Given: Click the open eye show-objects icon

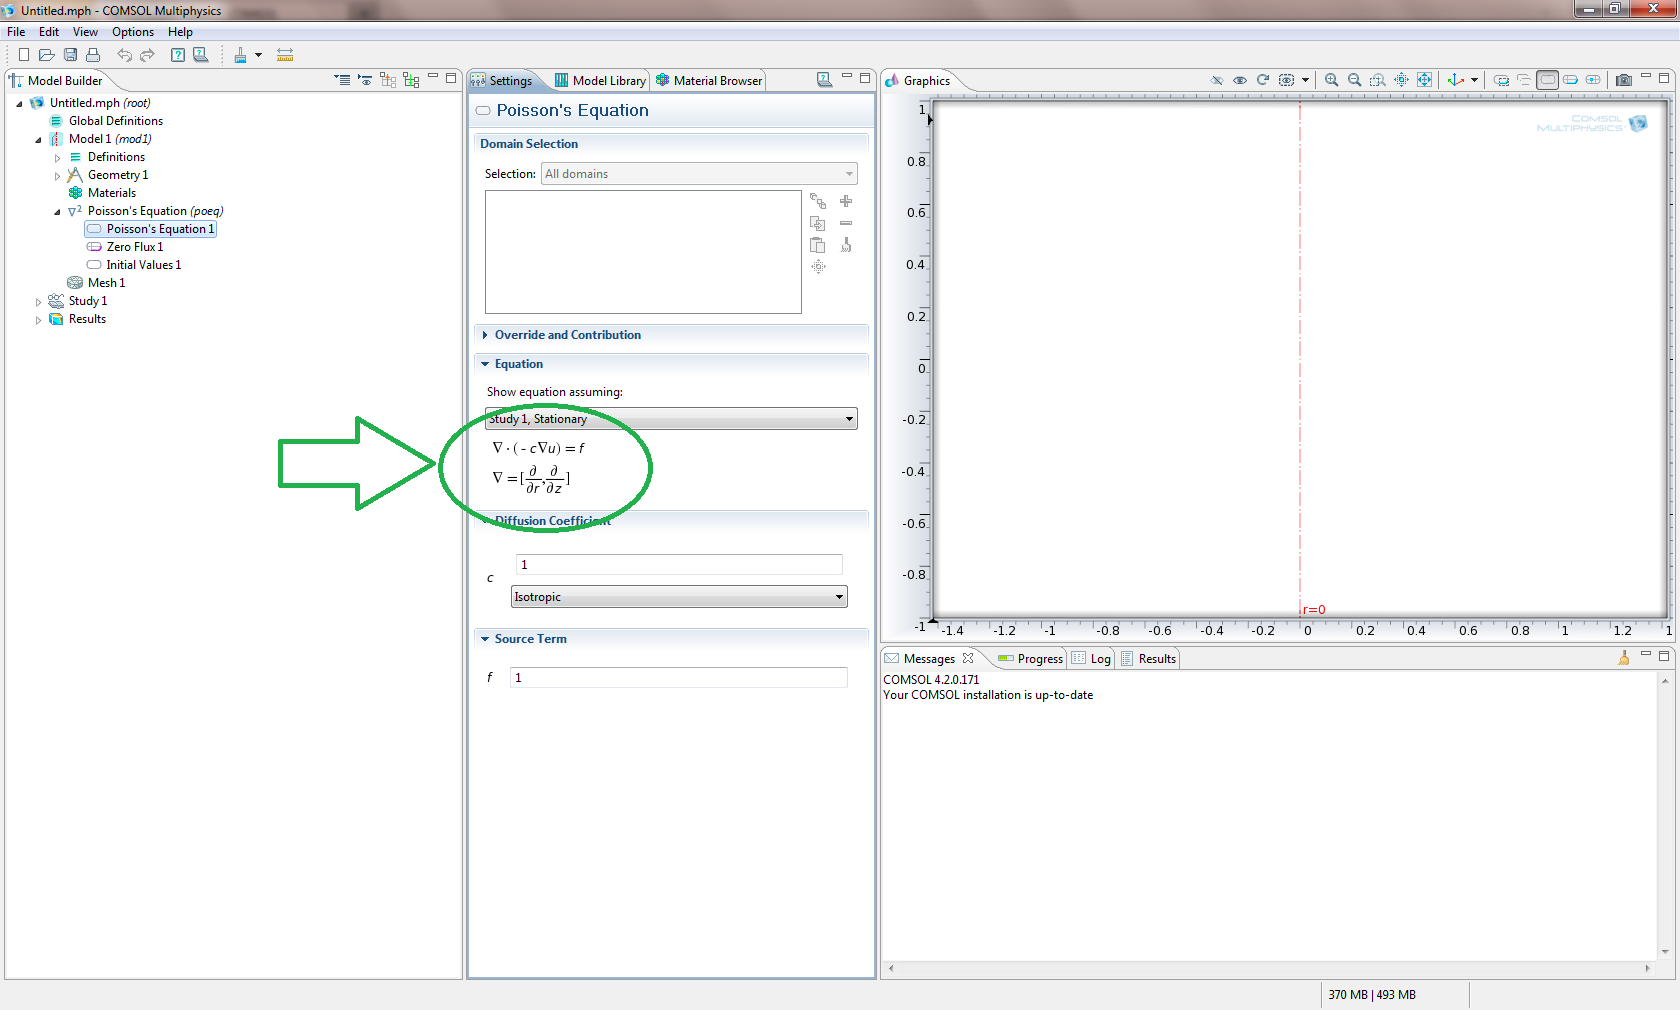Looking at the screenshot, I should point(1239,80).
